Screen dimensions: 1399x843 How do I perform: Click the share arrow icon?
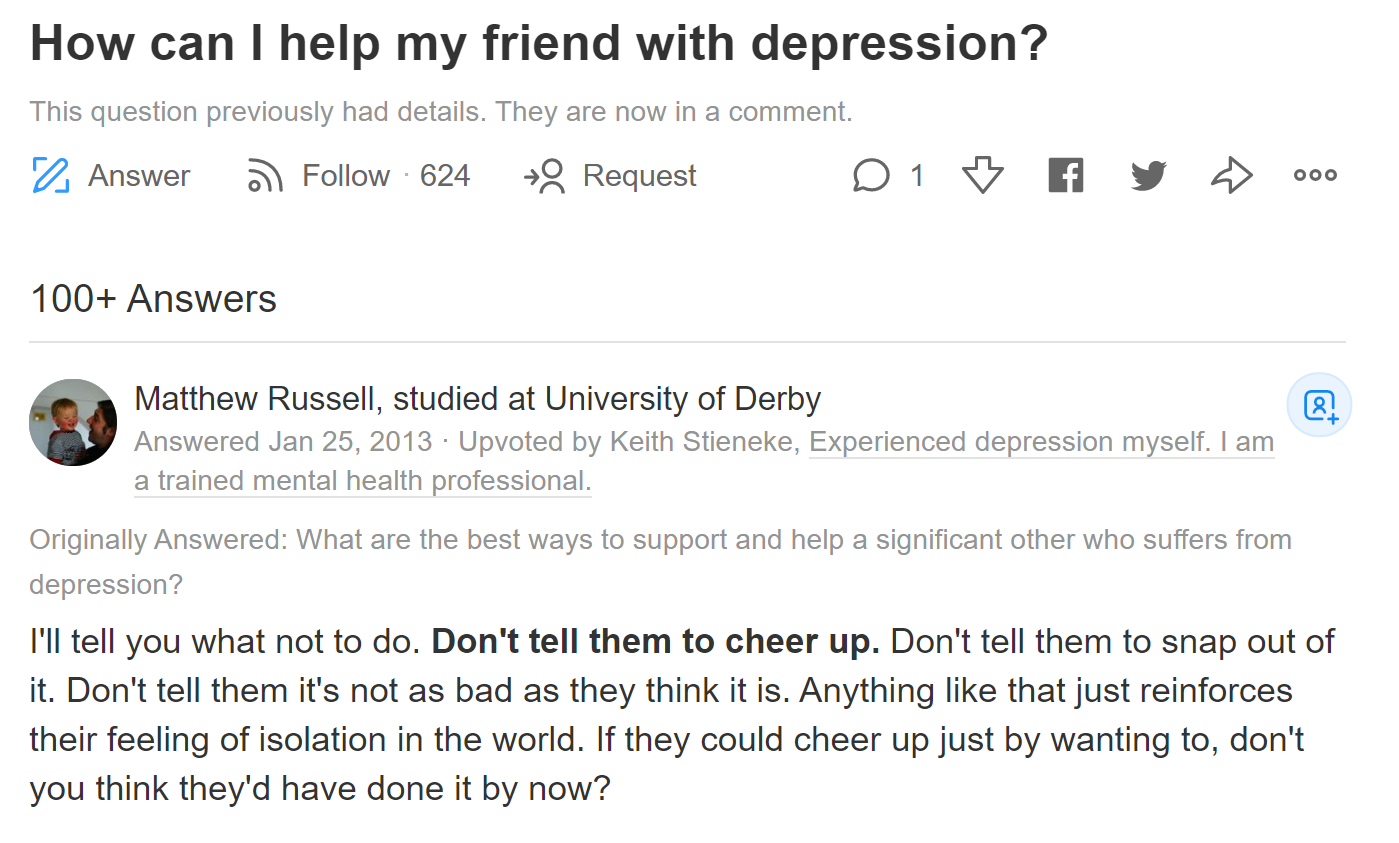(x=1231, y=175)
